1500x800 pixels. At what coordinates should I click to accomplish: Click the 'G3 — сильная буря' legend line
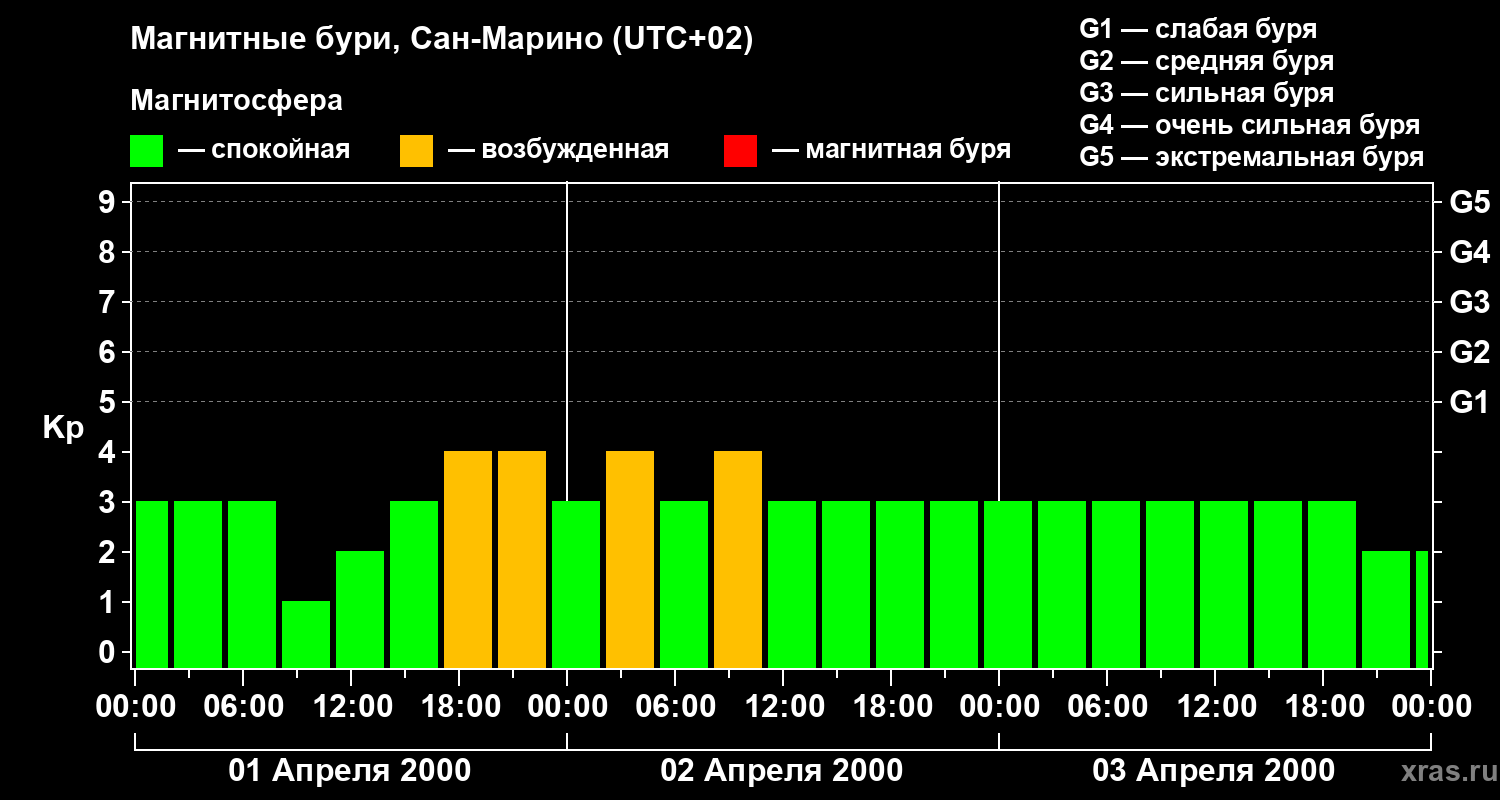1207,93
